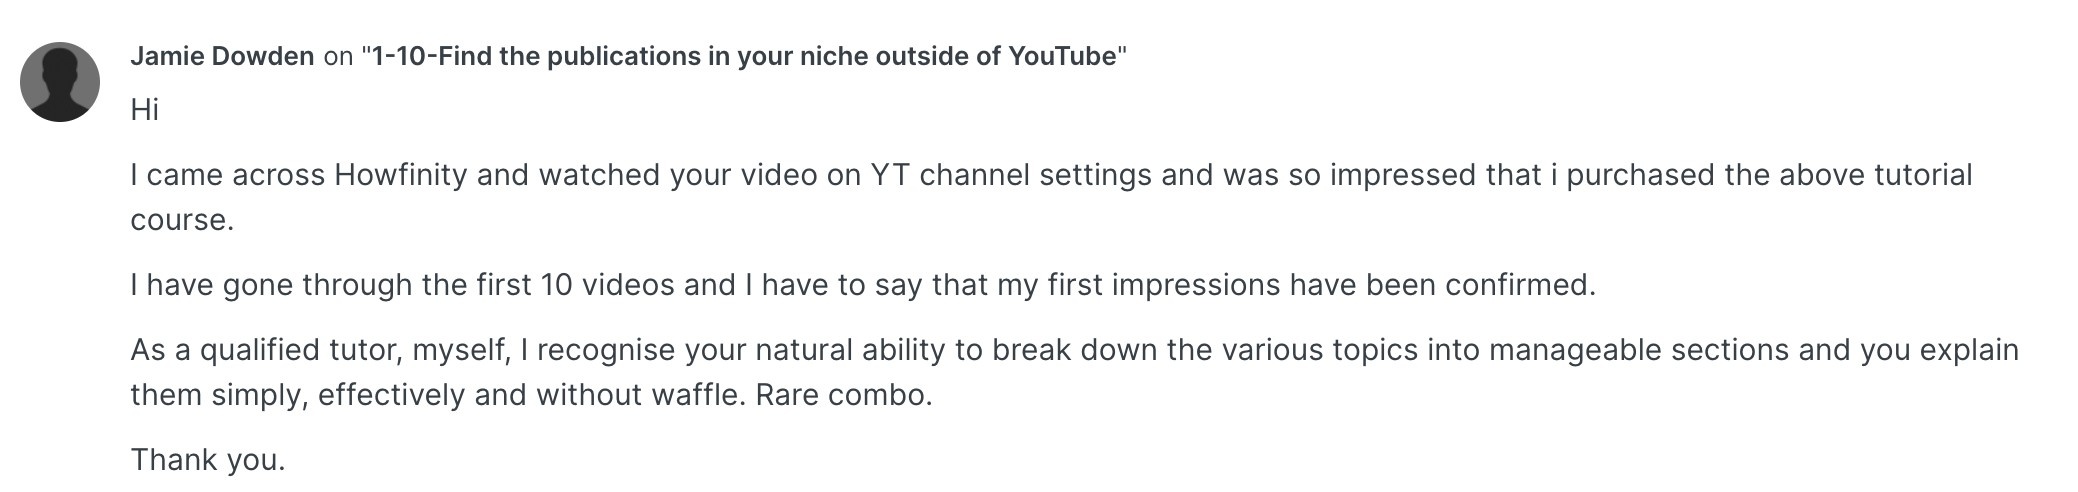Click "without waffle" in the comment
2078x492 pixels.
coord(640,395)
